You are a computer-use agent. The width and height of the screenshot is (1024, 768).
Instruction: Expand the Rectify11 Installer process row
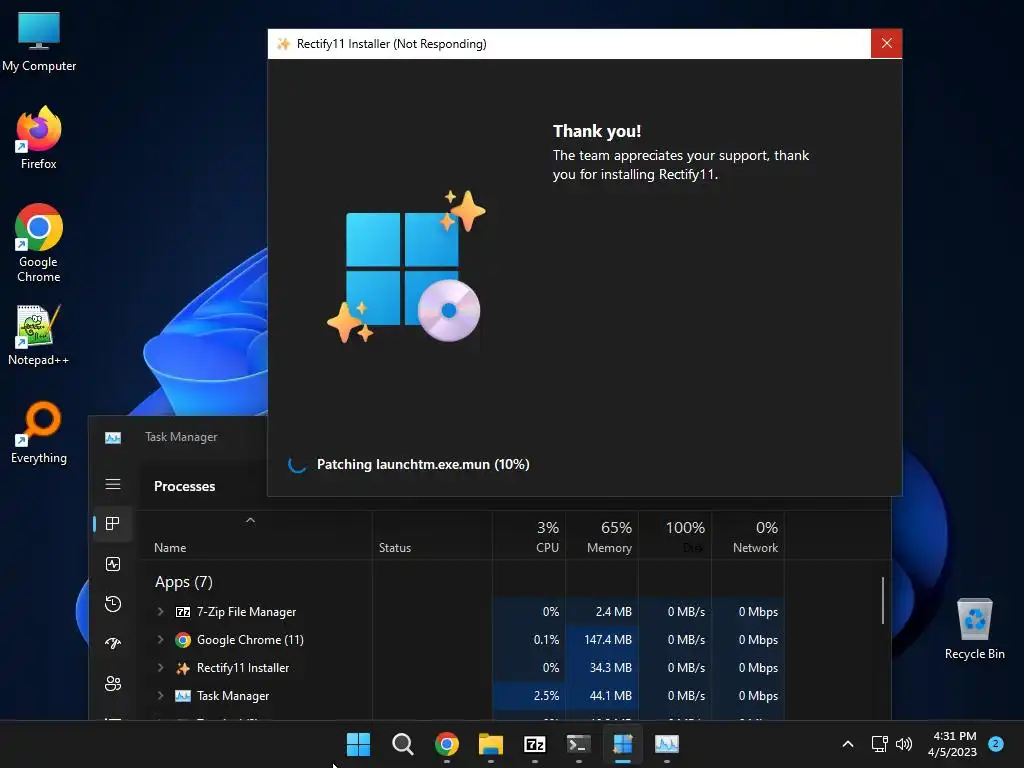(161, 668)
